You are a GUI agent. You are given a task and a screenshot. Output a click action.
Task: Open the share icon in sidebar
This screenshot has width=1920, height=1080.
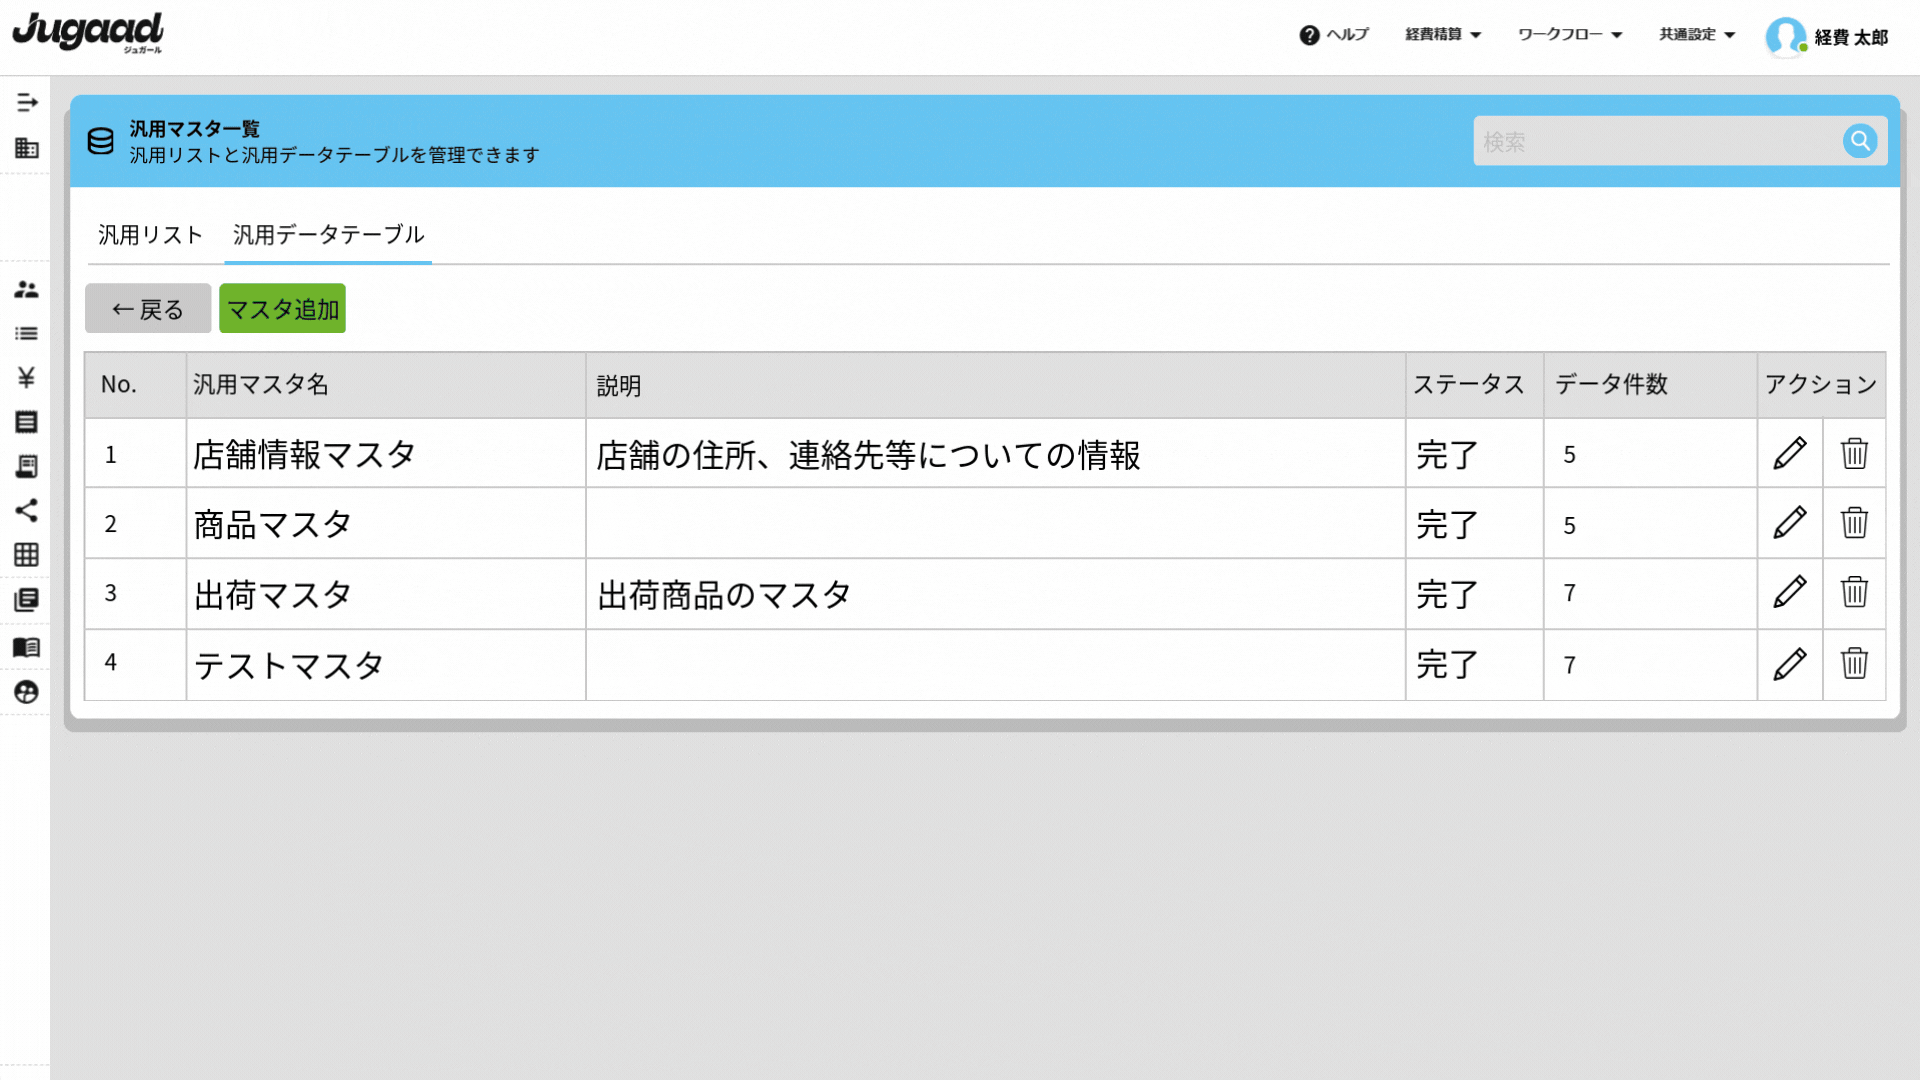coord(27,511)
